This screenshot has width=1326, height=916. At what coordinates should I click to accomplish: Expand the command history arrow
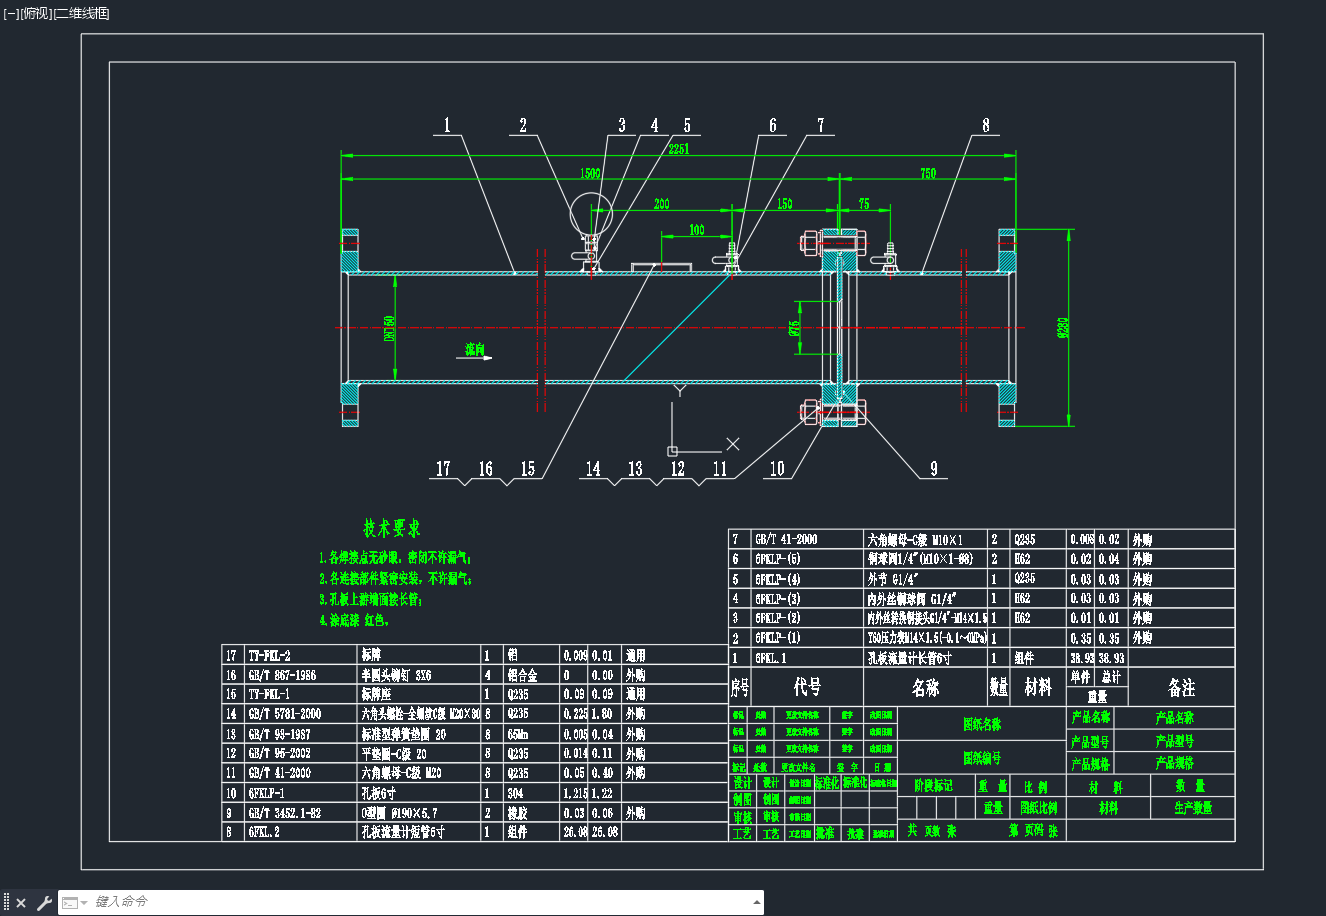pyautogui.click(x=756, y=903)
